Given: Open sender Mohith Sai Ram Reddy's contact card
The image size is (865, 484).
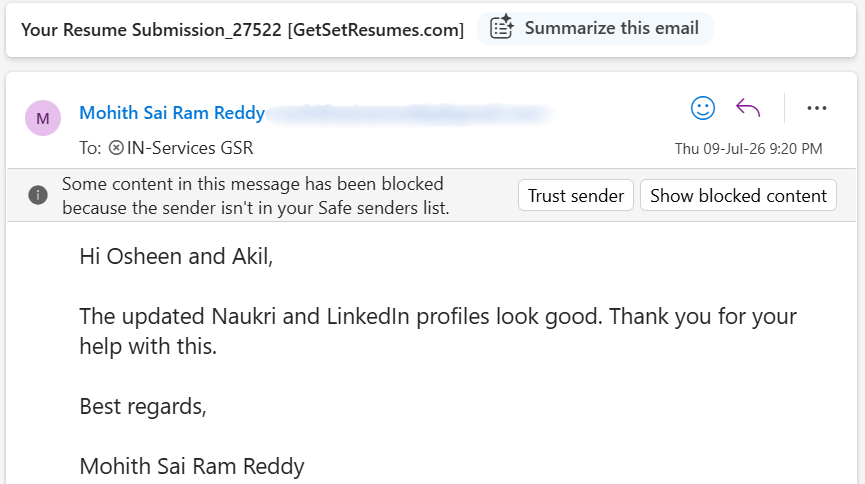Looking at the screenshot, I should point(172,113).
